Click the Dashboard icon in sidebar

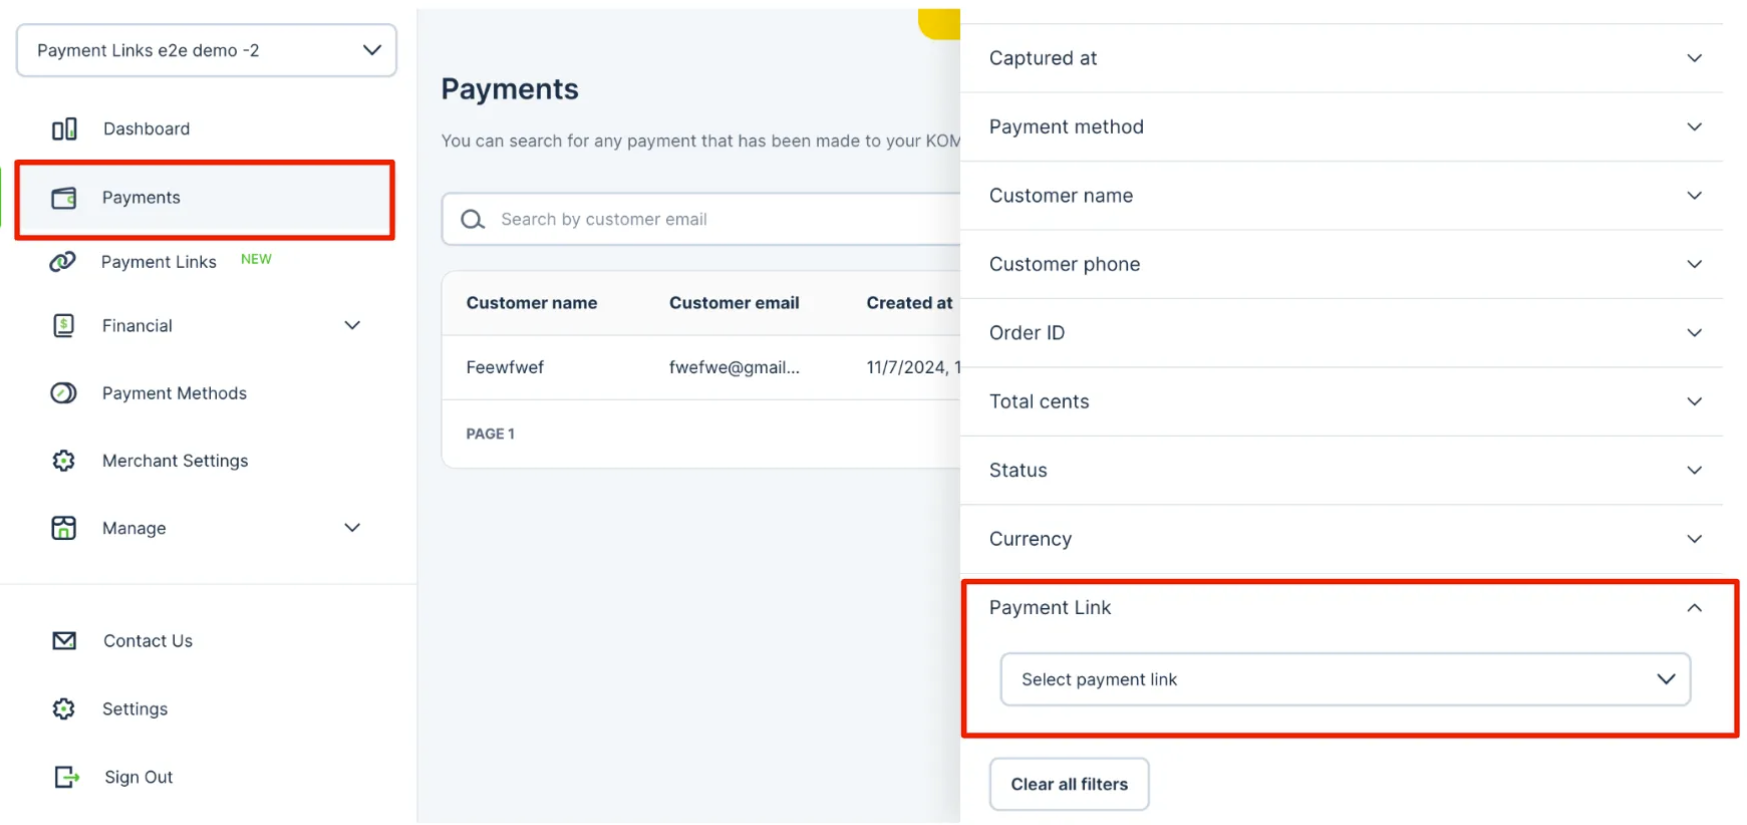[64, 129]
